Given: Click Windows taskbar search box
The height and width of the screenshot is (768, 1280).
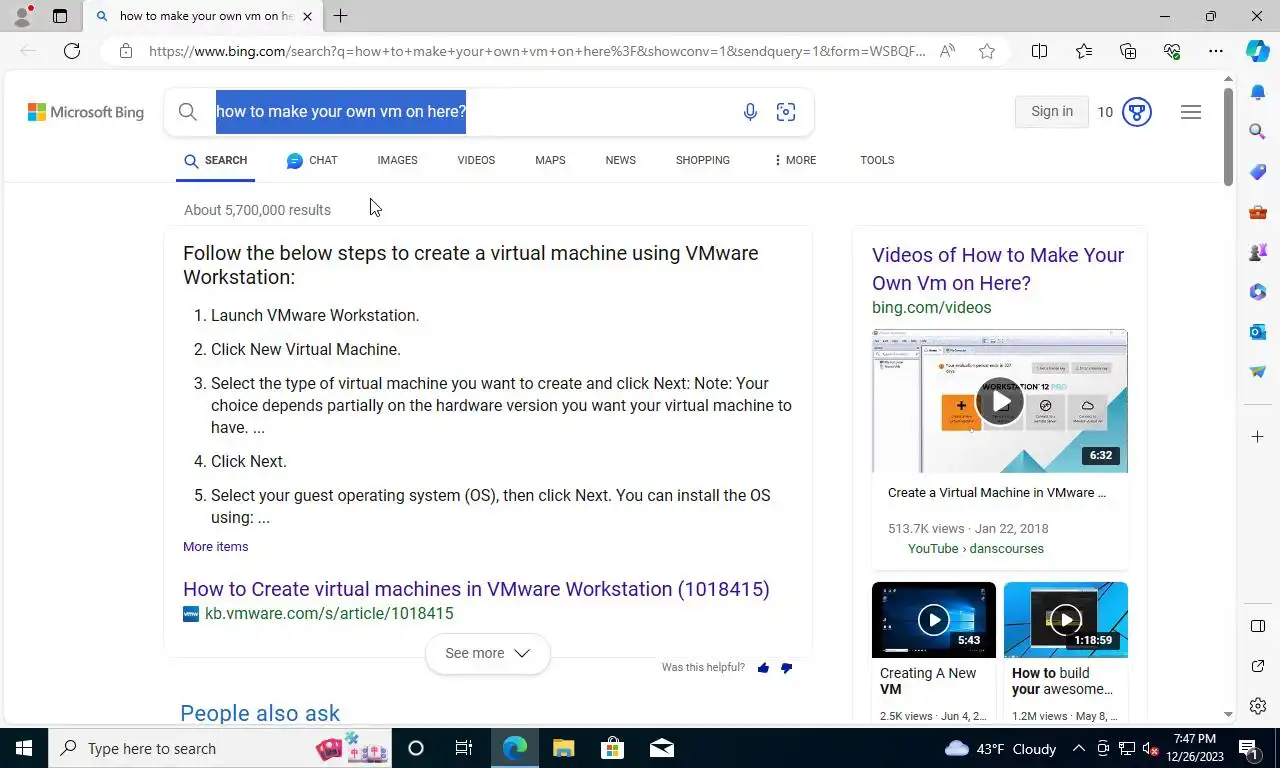Looking at the screenshot, I should click(x=220, y=748).
